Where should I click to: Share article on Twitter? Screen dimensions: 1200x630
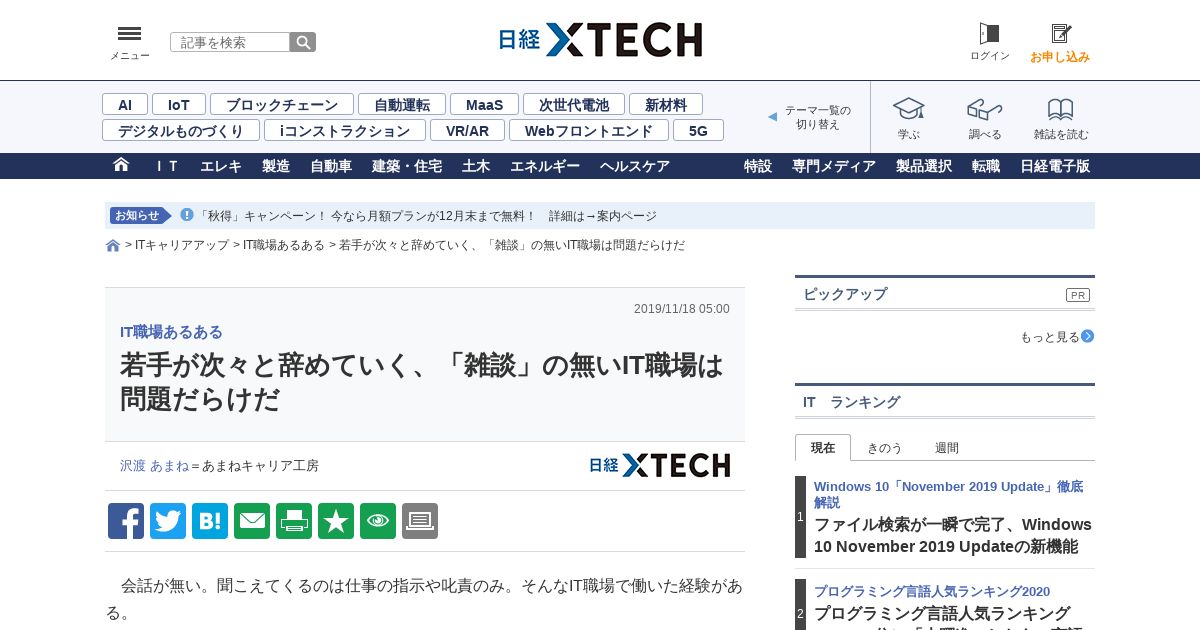coord(168,521)
